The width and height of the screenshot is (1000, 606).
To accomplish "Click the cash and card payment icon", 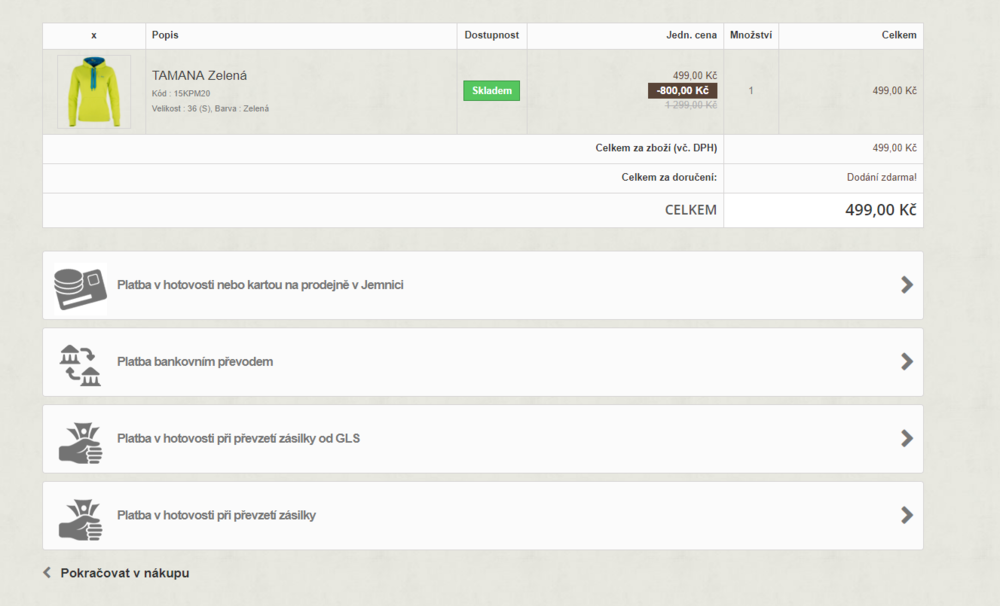I will [80, 288].
